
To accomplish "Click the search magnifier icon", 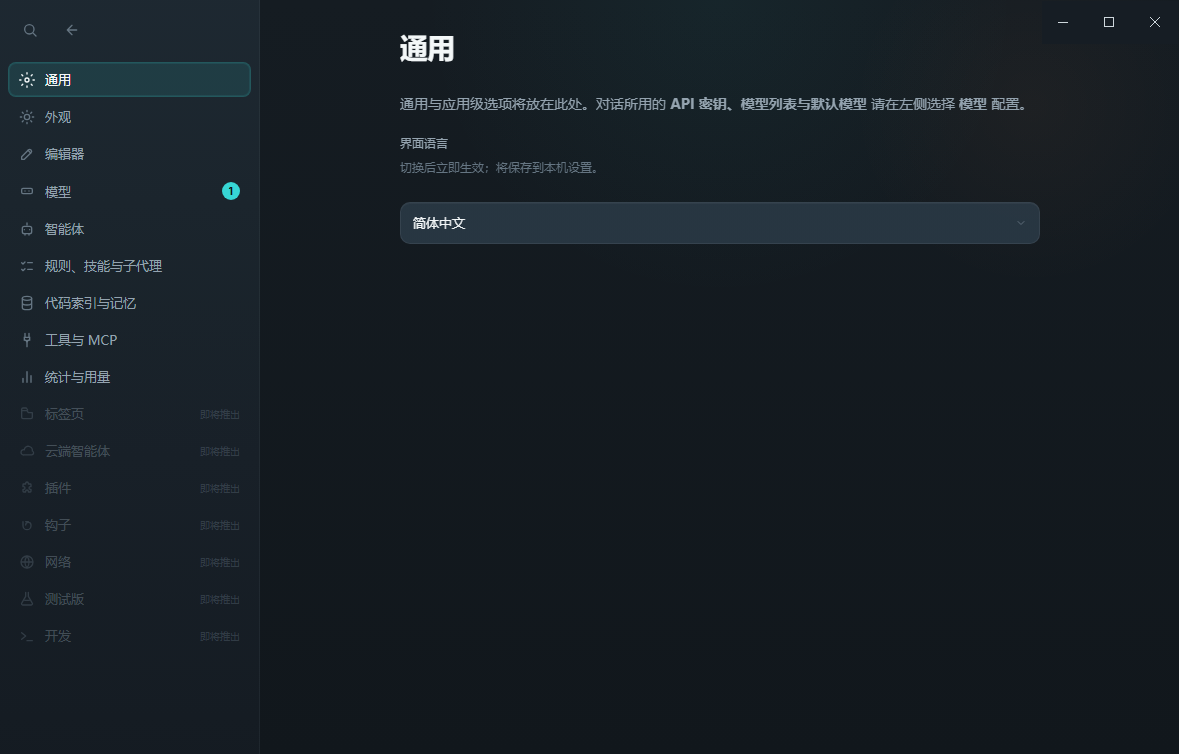I will pyautogui.click(x=30, y=30).
